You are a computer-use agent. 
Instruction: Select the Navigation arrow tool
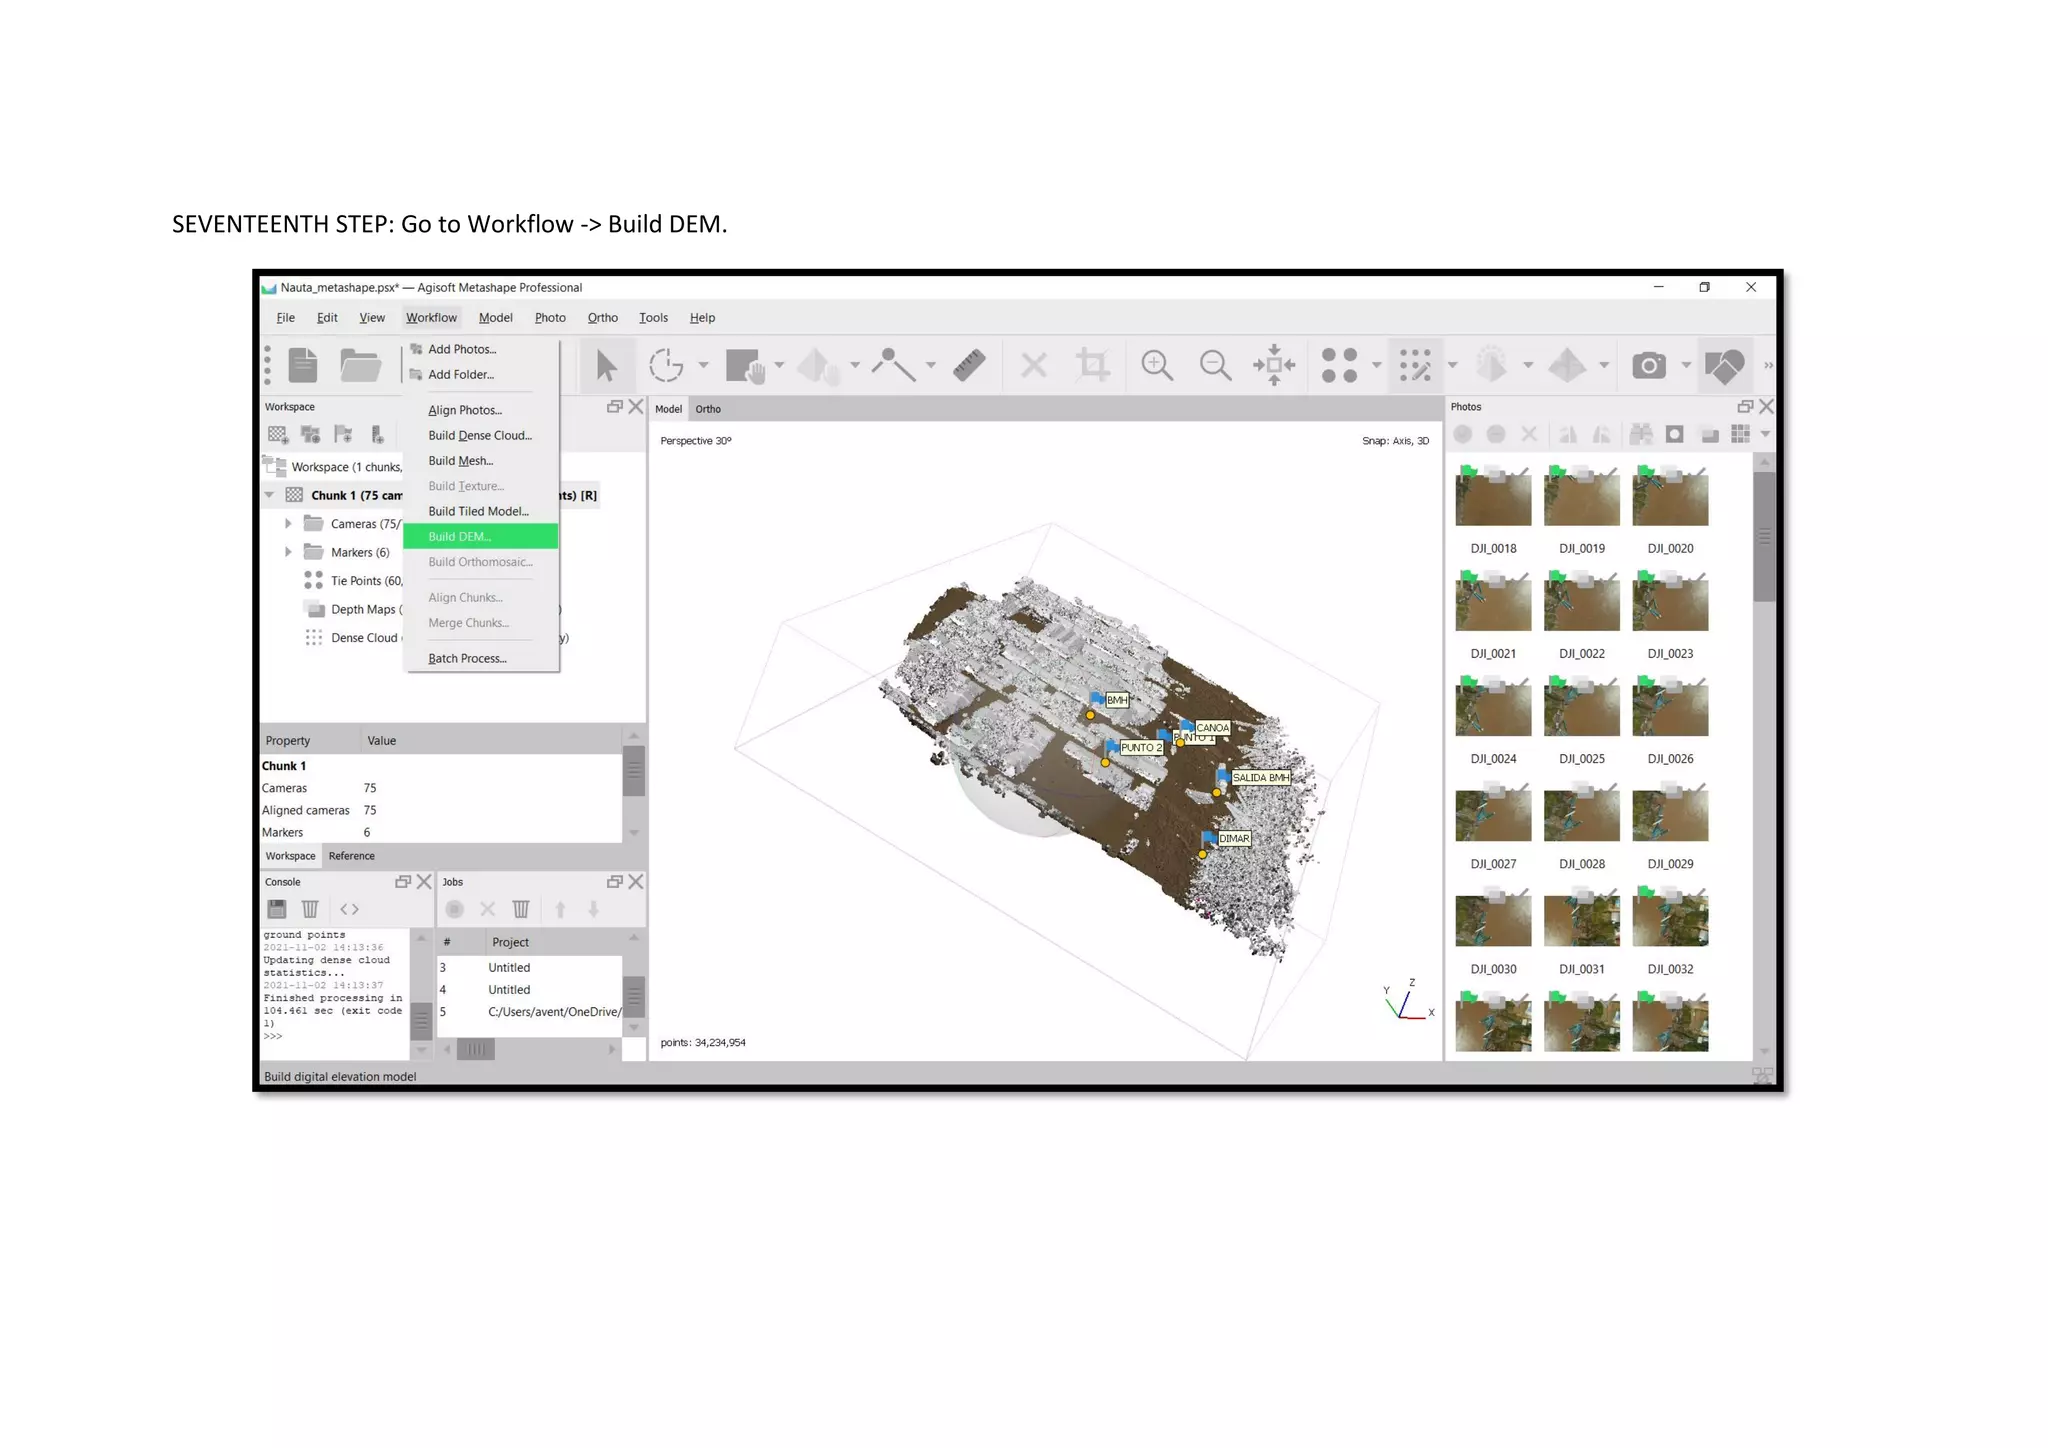pos(605,365)
